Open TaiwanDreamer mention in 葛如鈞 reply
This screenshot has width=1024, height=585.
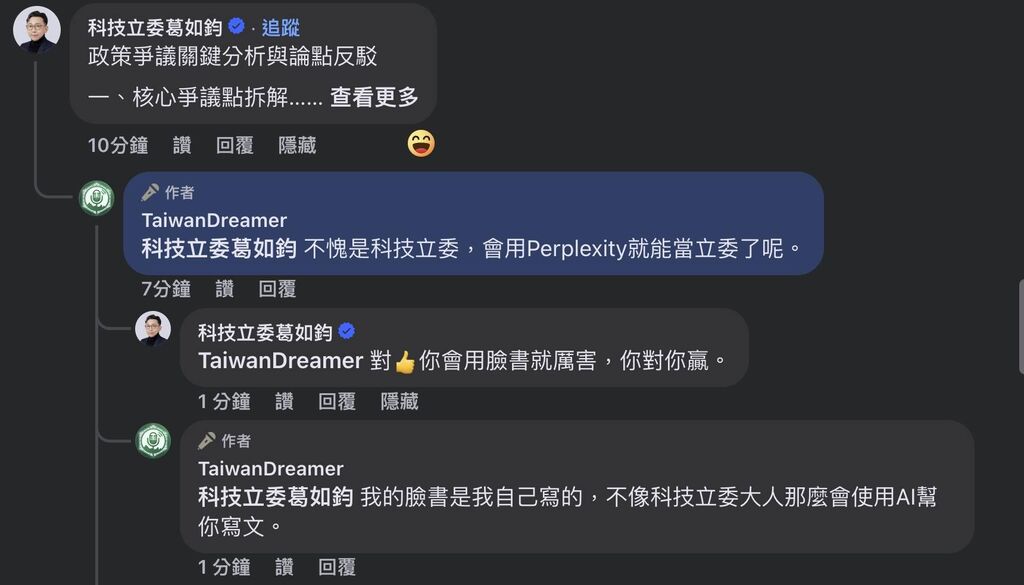click(281, 360)
